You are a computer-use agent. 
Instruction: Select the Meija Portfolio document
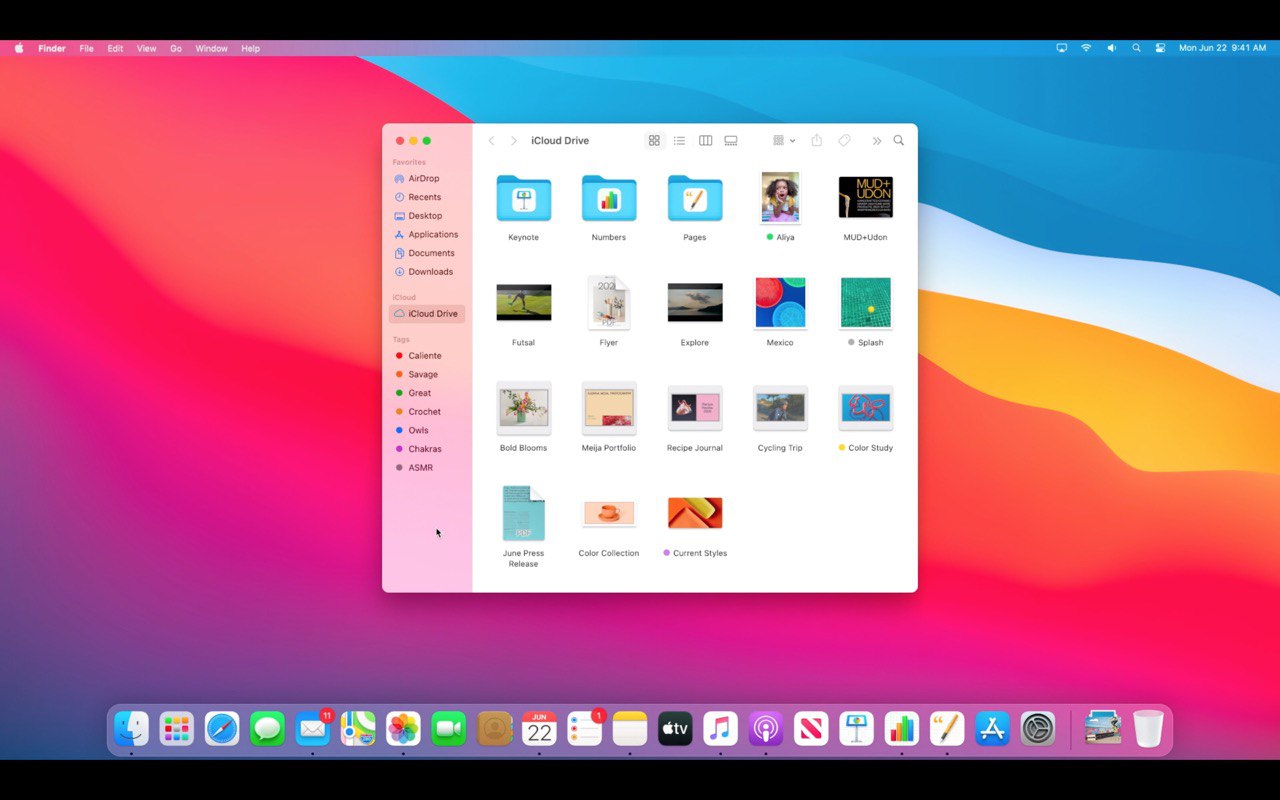(609, 408)
